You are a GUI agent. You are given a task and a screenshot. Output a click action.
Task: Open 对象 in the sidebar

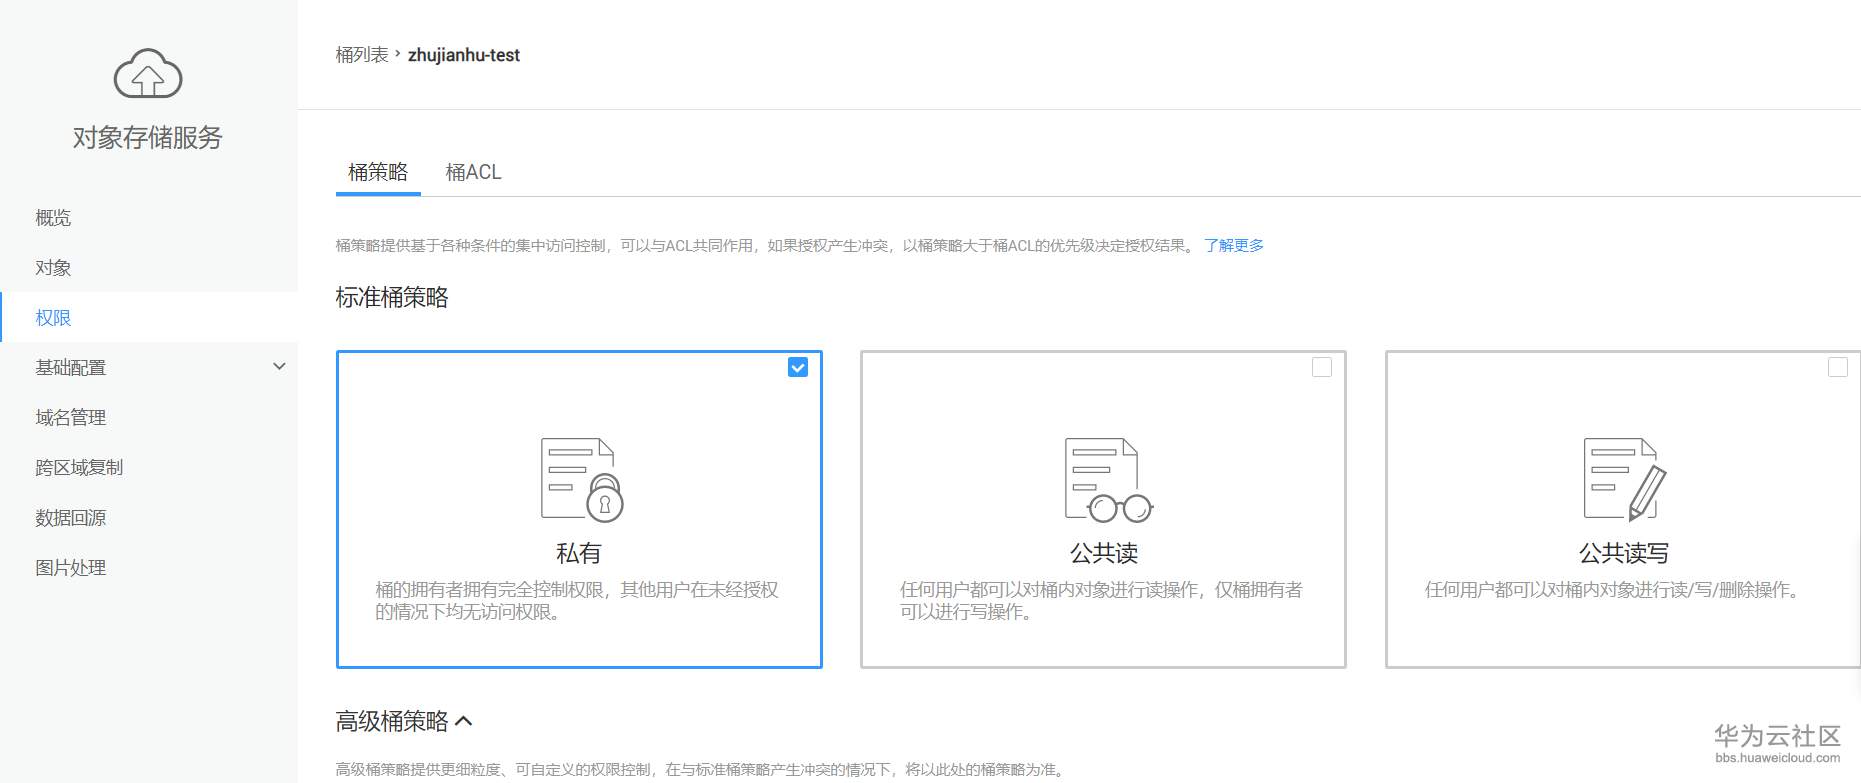53,268
